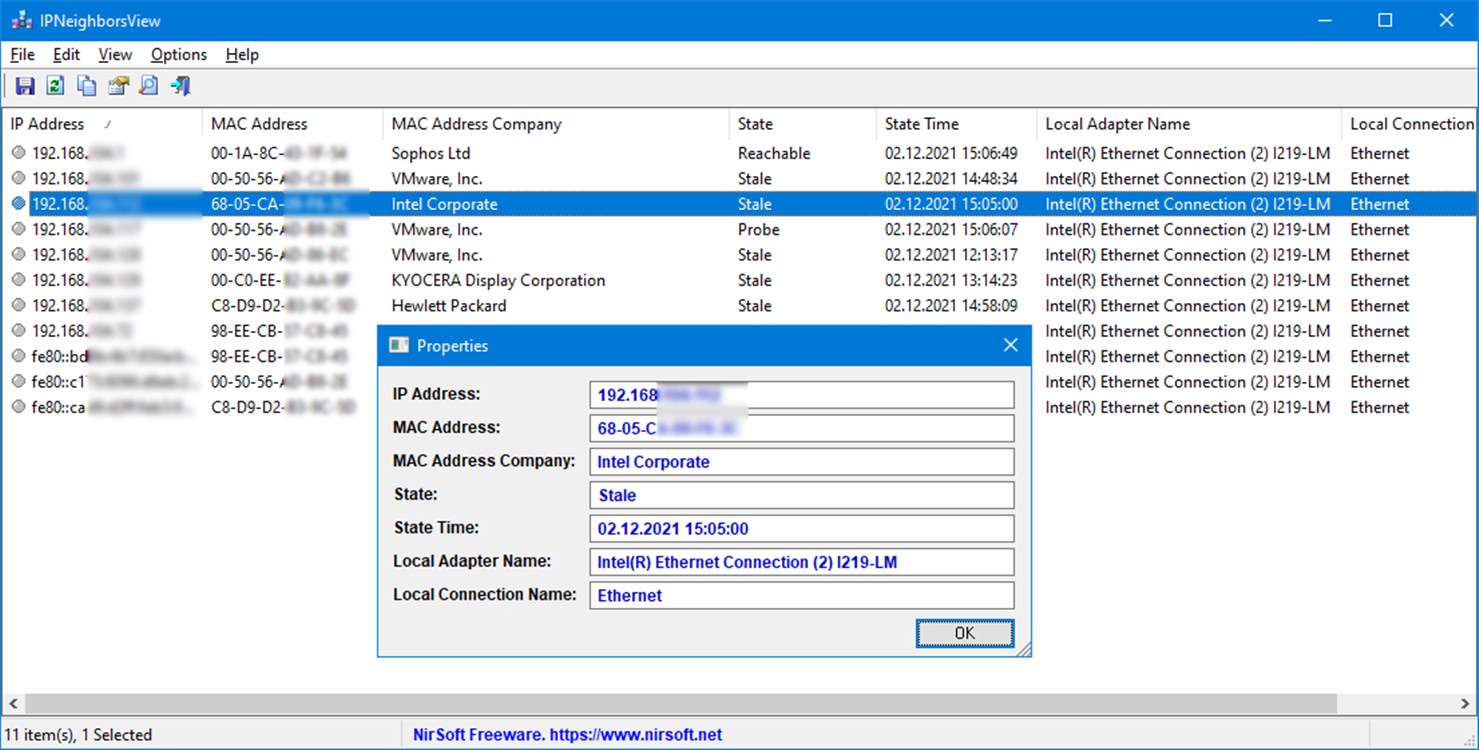
Task: Click the MAC Address field in Properties
Action: (x=802, y=428)
